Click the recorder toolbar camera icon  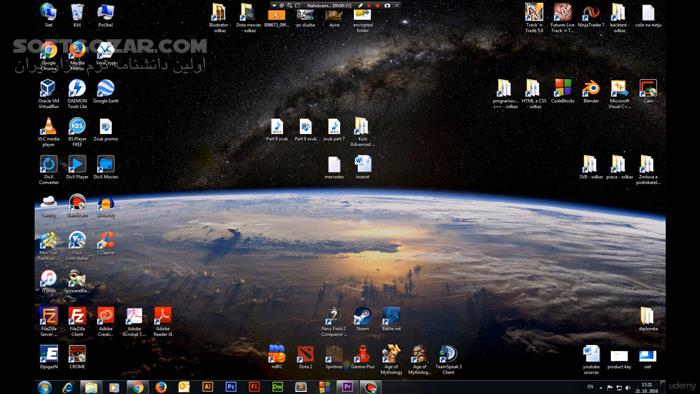point(387,5)
